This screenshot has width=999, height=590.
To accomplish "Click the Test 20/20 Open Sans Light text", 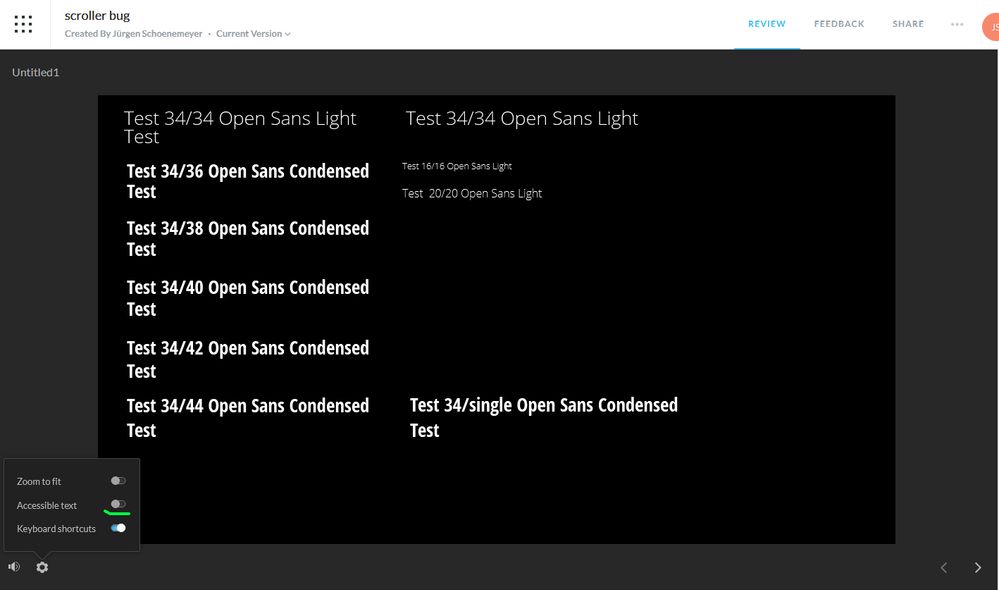I will tap(472, 193).
